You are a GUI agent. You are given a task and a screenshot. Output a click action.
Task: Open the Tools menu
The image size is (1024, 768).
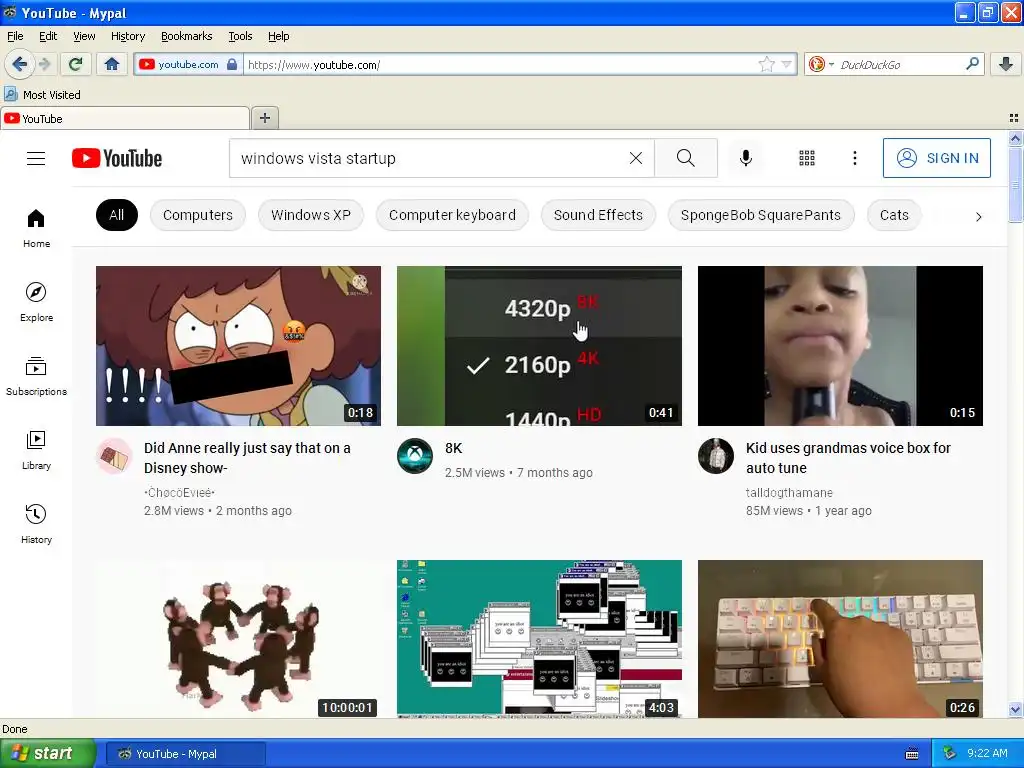click(x=240, y=36)
